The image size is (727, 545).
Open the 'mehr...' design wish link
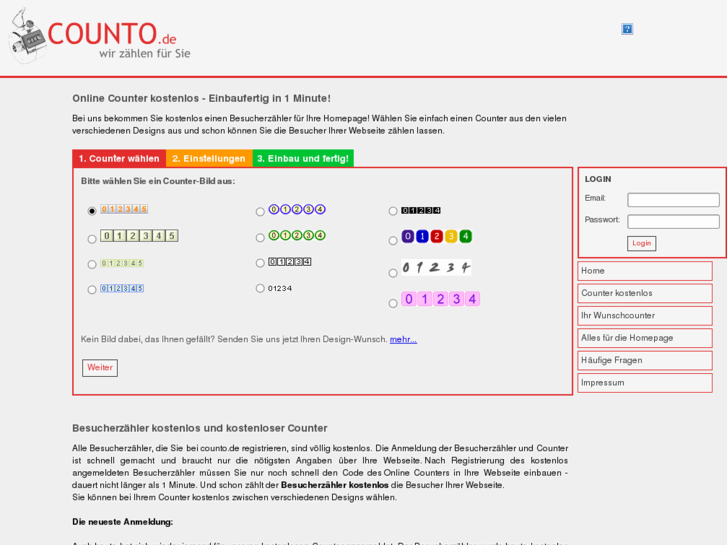click(x=403, y=340)
